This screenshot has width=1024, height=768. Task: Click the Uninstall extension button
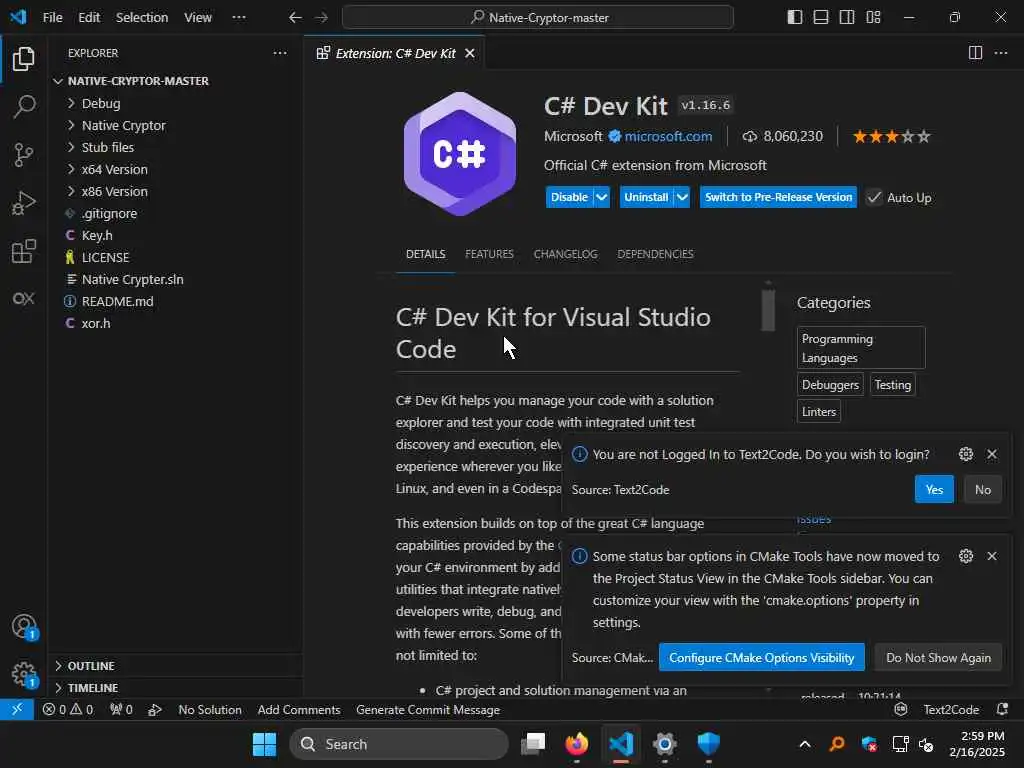[646, 197]
